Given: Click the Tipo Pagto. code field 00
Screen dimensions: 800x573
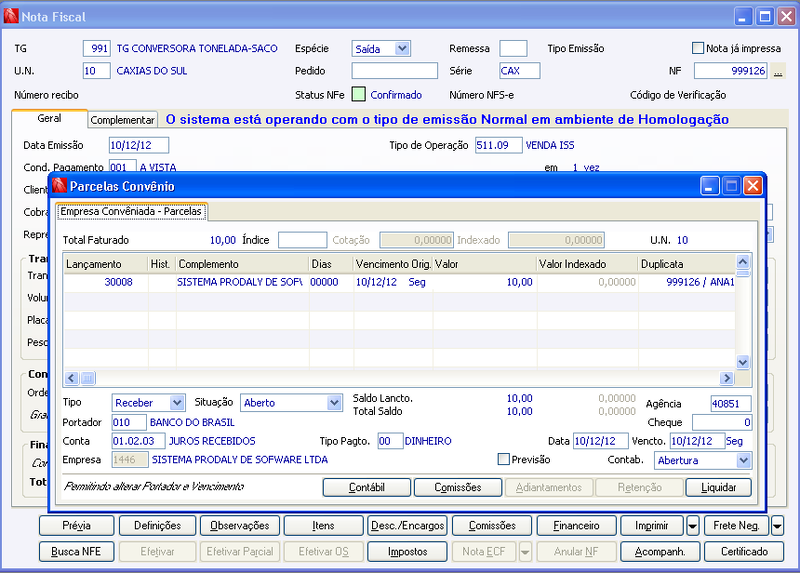Looking at the screenshot, I should coord(390,441).
